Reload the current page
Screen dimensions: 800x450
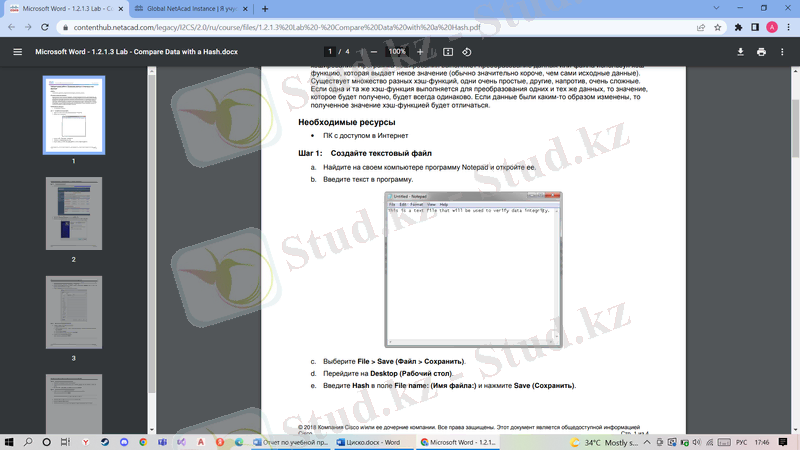point(45,27)
